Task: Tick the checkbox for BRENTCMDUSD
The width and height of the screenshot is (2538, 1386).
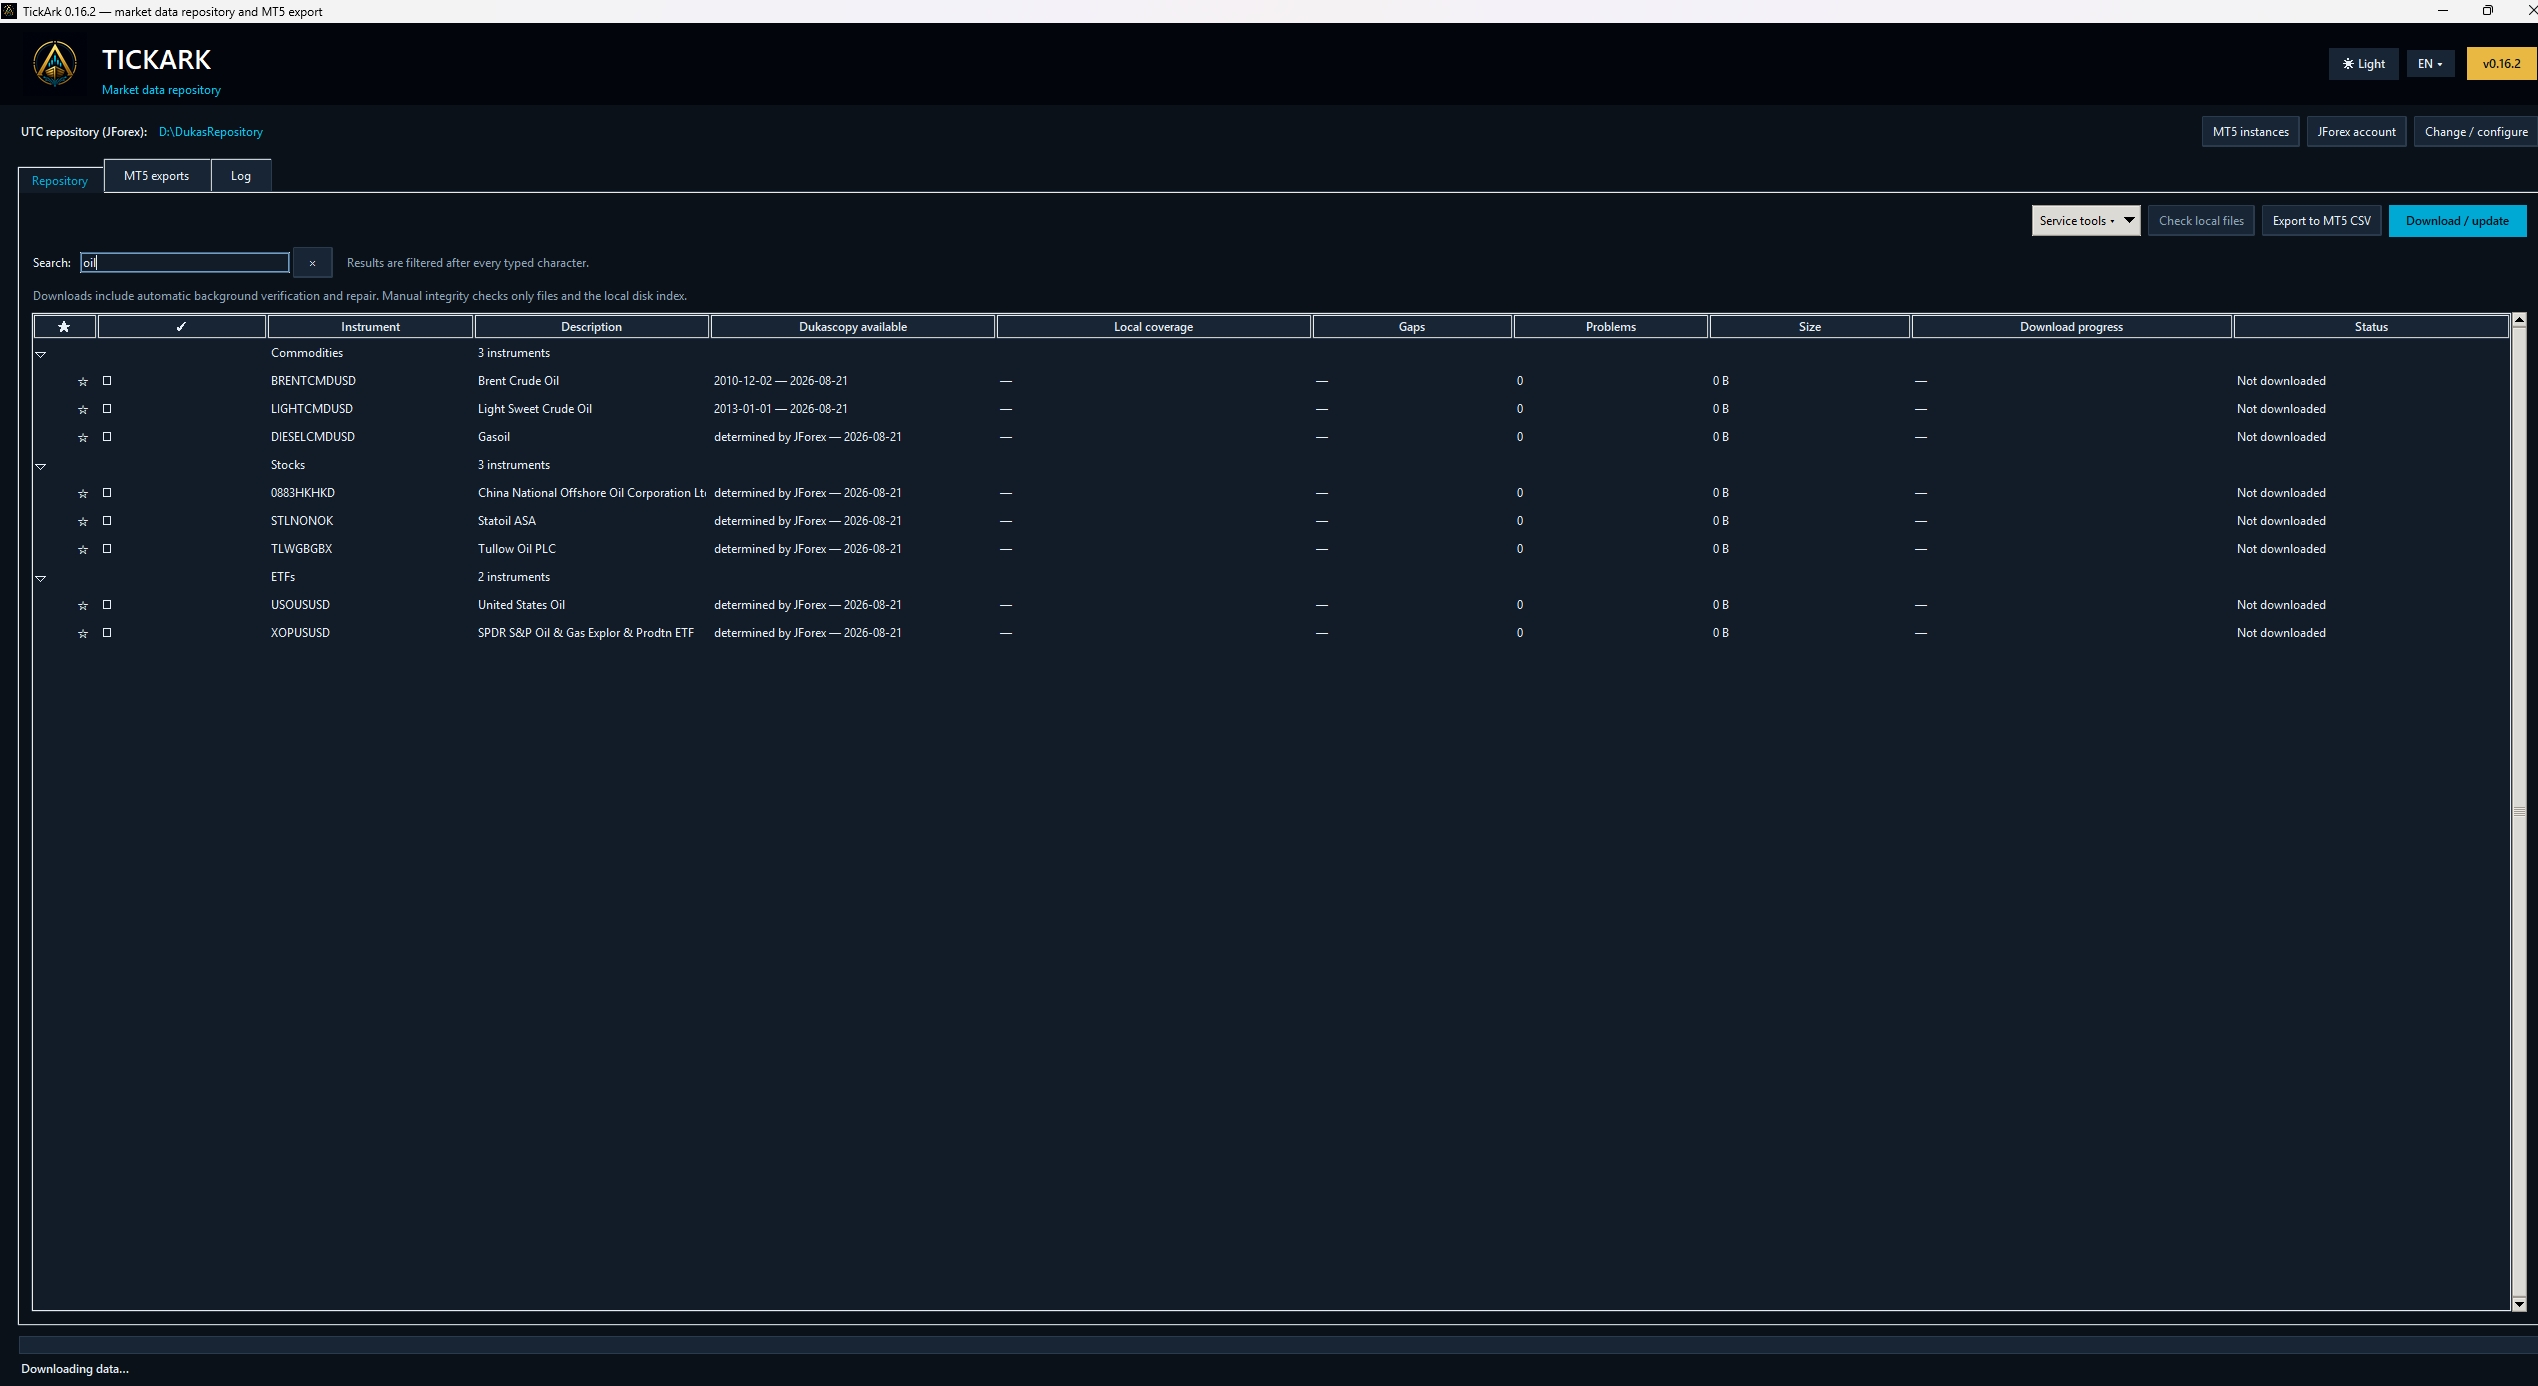Action: pyautogui.click(x=107, y=381)
